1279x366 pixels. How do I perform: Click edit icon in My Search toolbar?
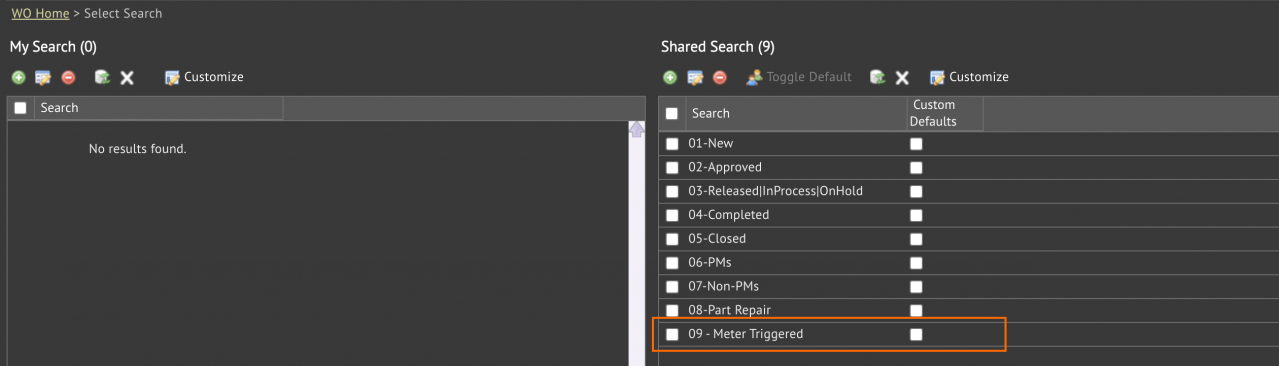point(43,77)
